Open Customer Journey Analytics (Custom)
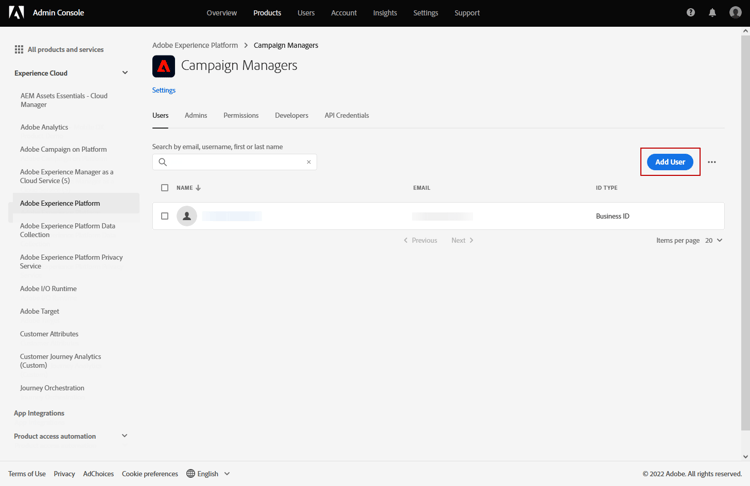 (60, 361)
